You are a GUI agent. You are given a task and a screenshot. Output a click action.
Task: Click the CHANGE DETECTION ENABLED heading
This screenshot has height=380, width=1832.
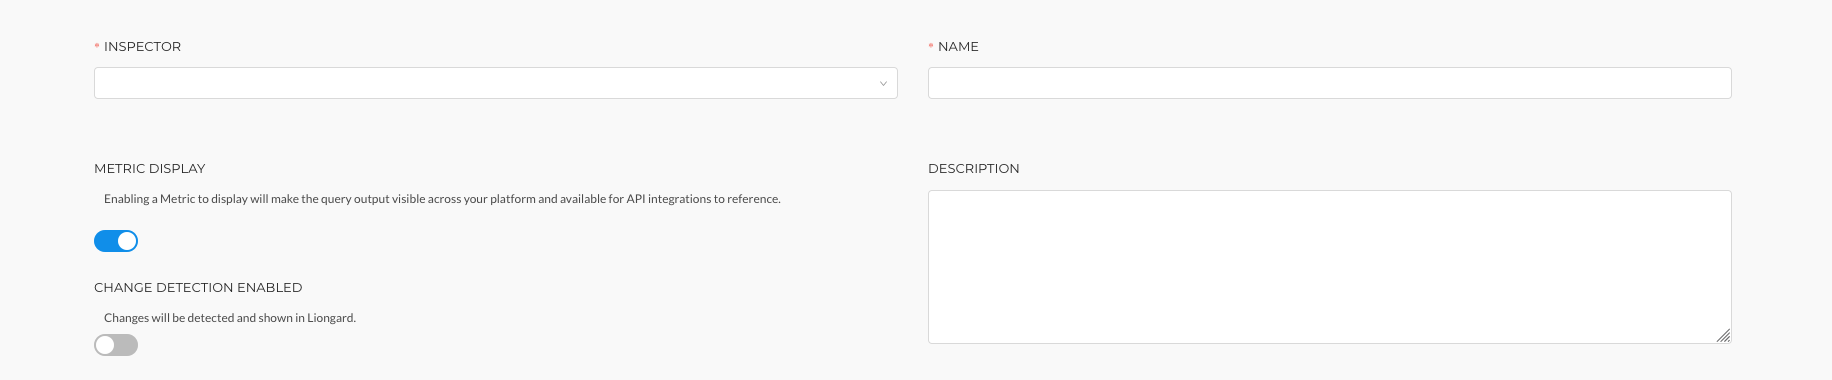coord(198,288)
